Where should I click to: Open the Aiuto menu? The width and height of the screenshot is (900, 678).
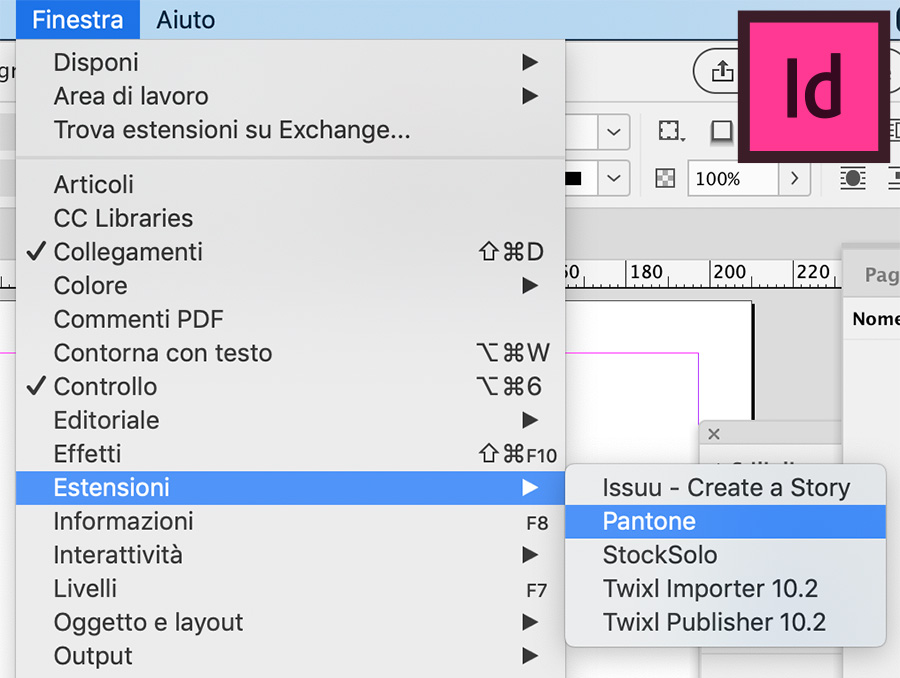click(185, 20)
